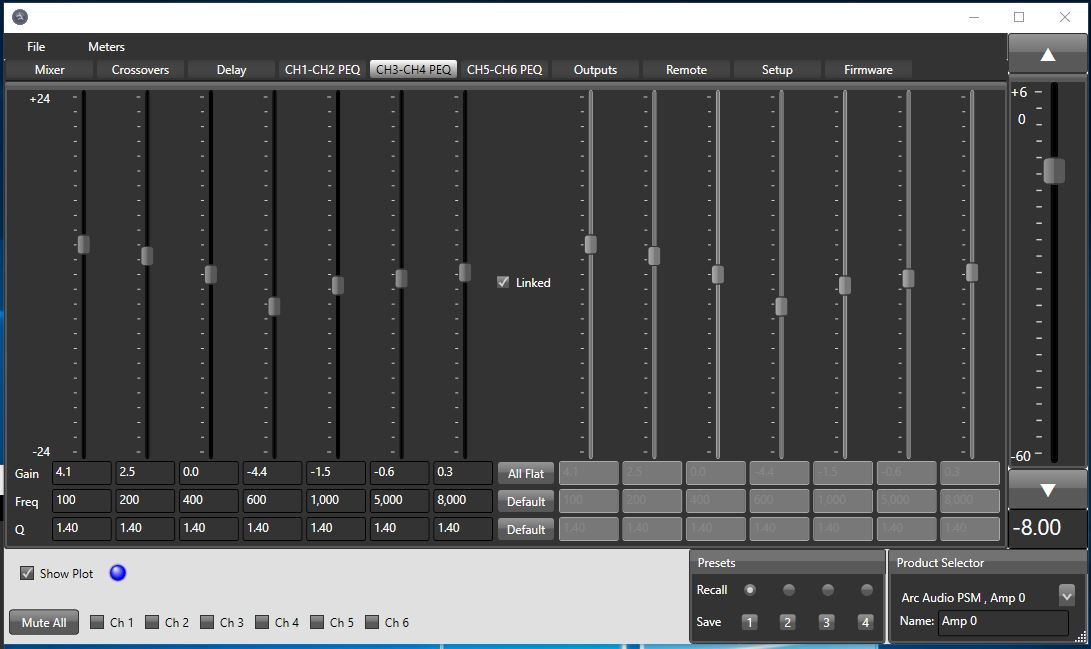Toggle the Show Plot checkbox

pos(27,573)
